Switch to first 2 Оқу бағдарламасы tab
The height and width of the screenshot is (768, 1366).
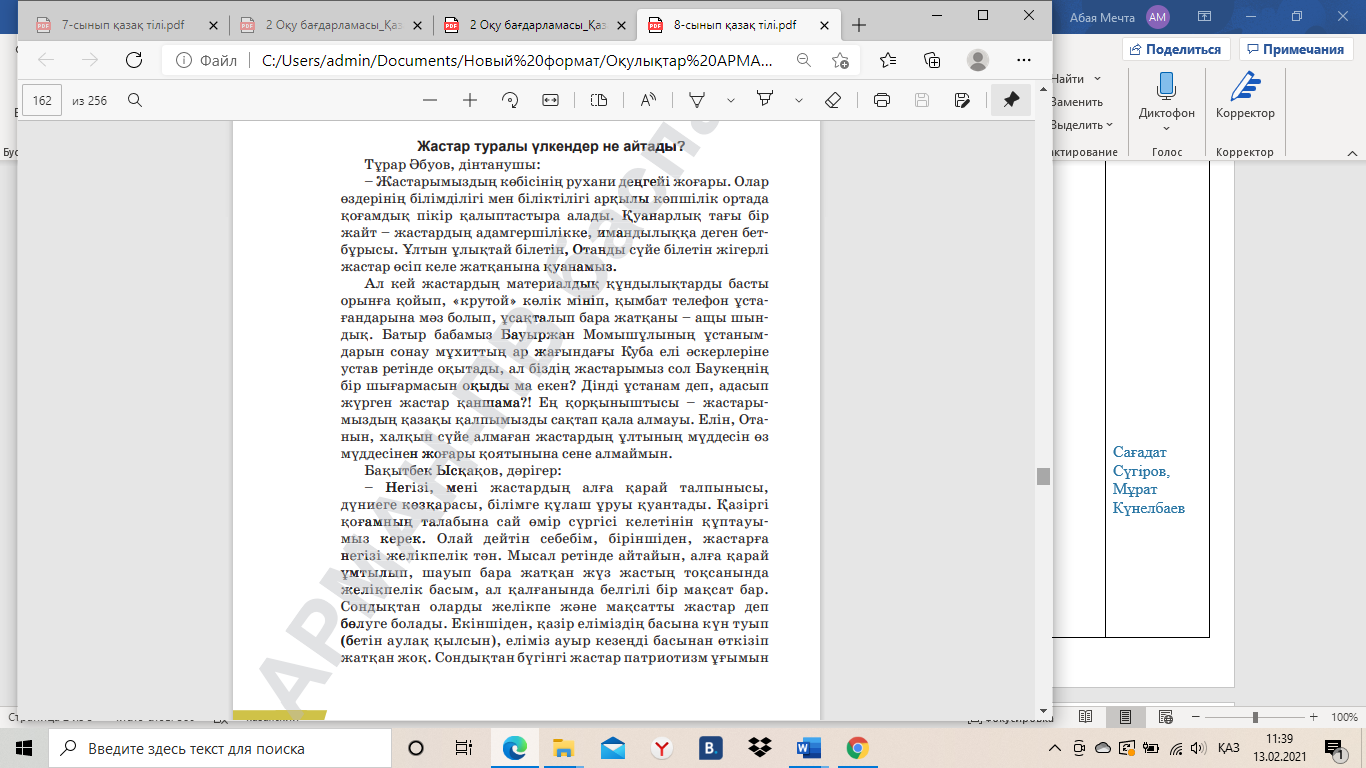click(330, 25)
